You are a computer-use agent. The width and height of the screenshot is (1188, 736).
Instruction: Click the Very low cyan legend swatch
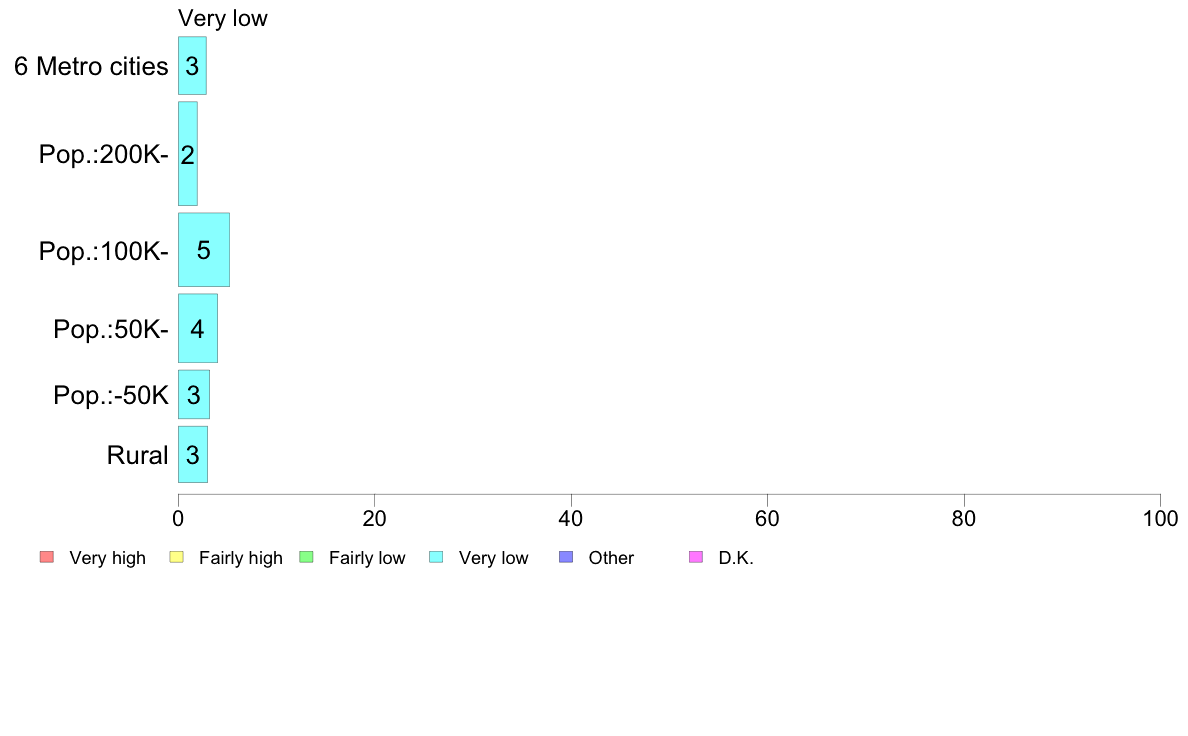pos(436,557)
